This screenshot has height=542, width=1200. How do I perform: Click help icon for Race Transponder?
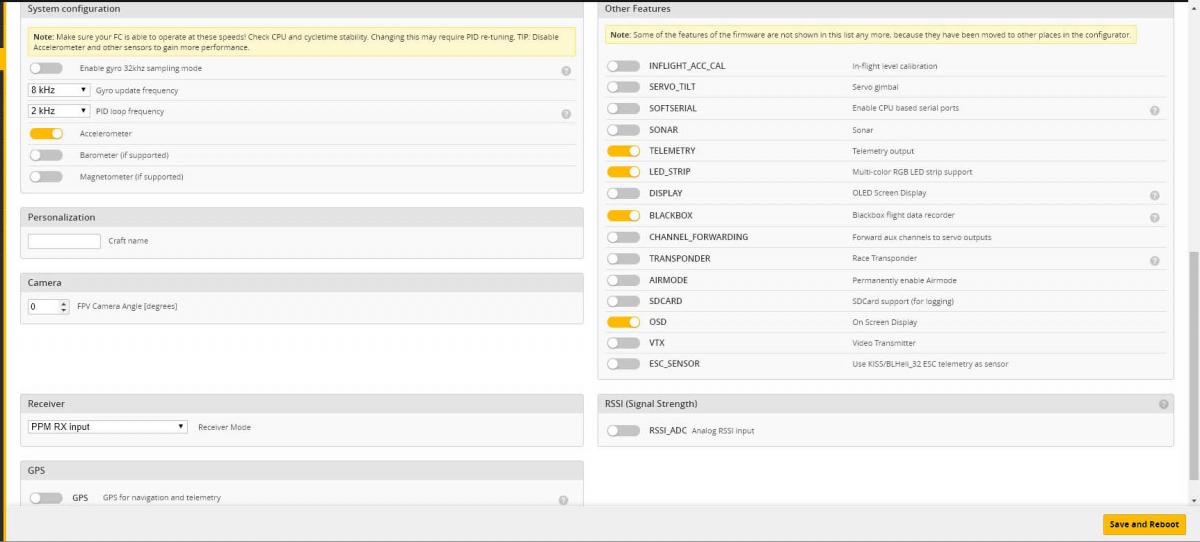(x=1154, y=261)
